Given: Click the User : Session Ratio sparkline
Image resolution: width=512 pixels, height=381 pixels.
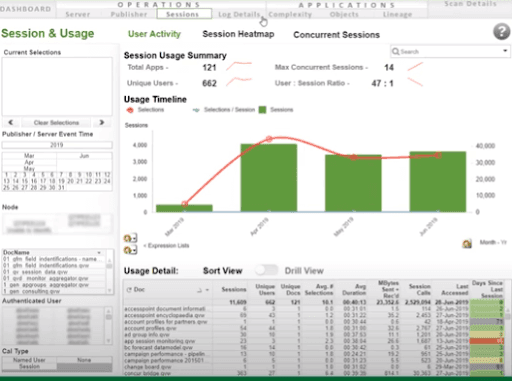Looking at the screenshot, I should tap(415, 82).
